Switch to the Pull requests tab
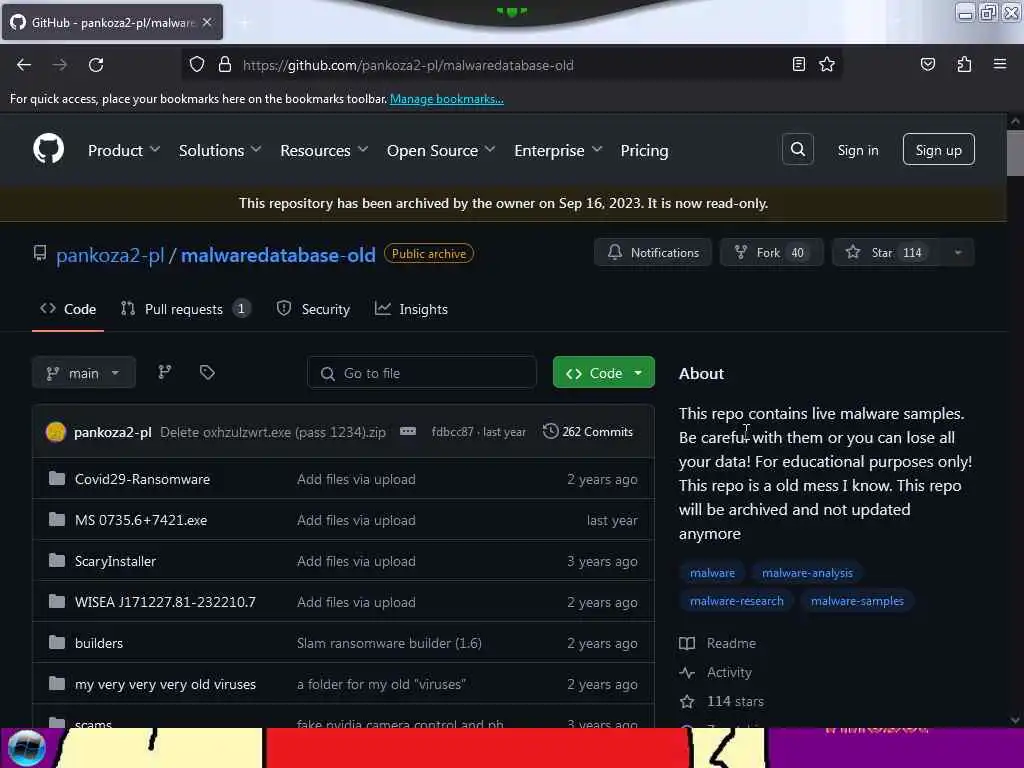The width and height of the screenshot is (1024, 768). 185,309
